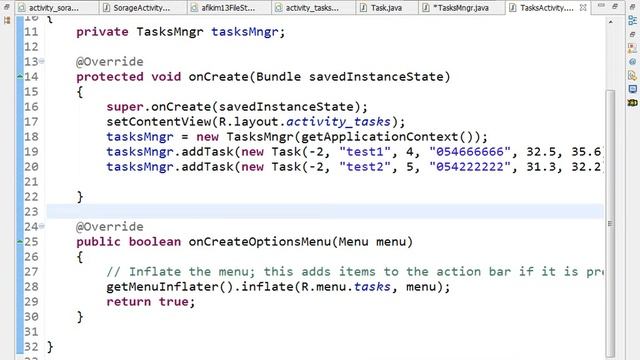Click 'getMenuInflater().inflate' on line 28
The width and height of the screenshot is (640, 360).
200,287
